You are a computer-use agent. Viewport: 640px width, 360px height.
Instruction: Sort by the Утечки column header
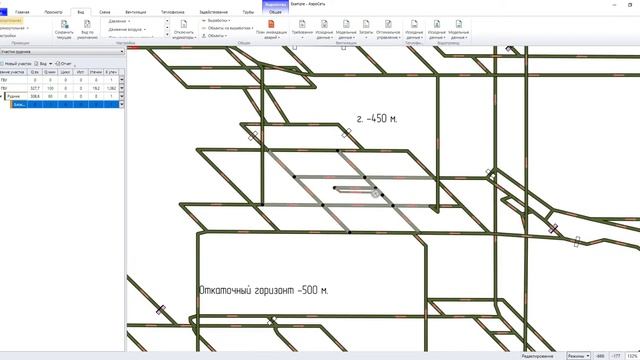pyautogui.click(x=96, y=72)
